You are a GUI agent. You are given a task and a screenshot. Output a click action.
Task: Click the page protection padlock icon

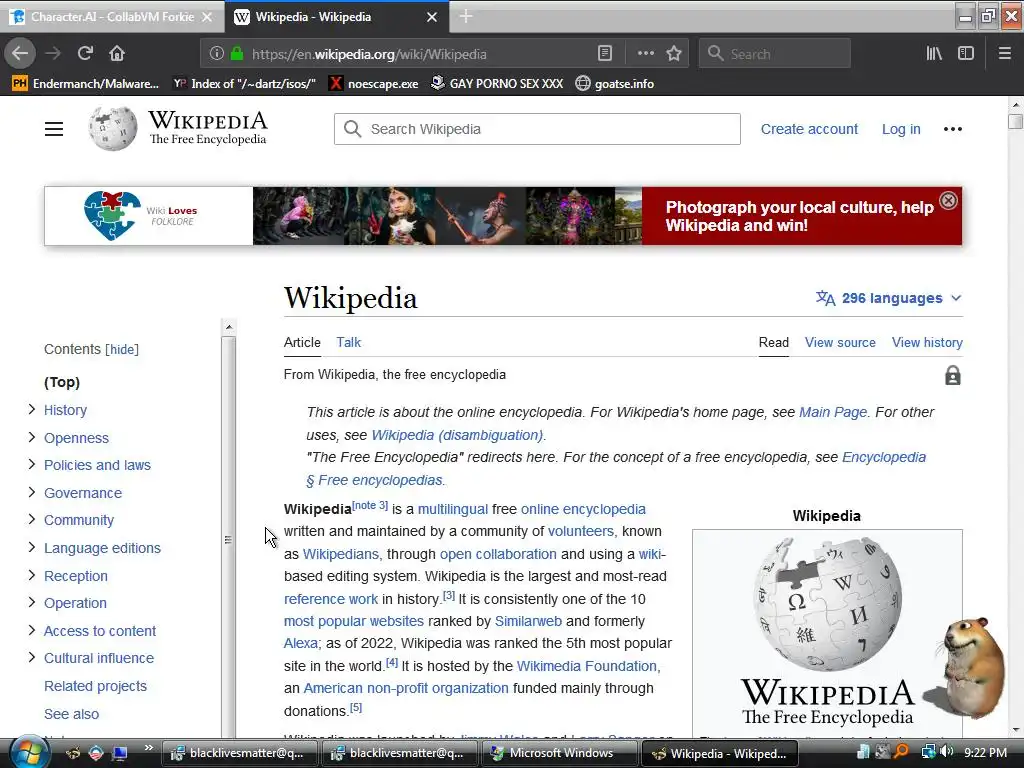[953, 376]
